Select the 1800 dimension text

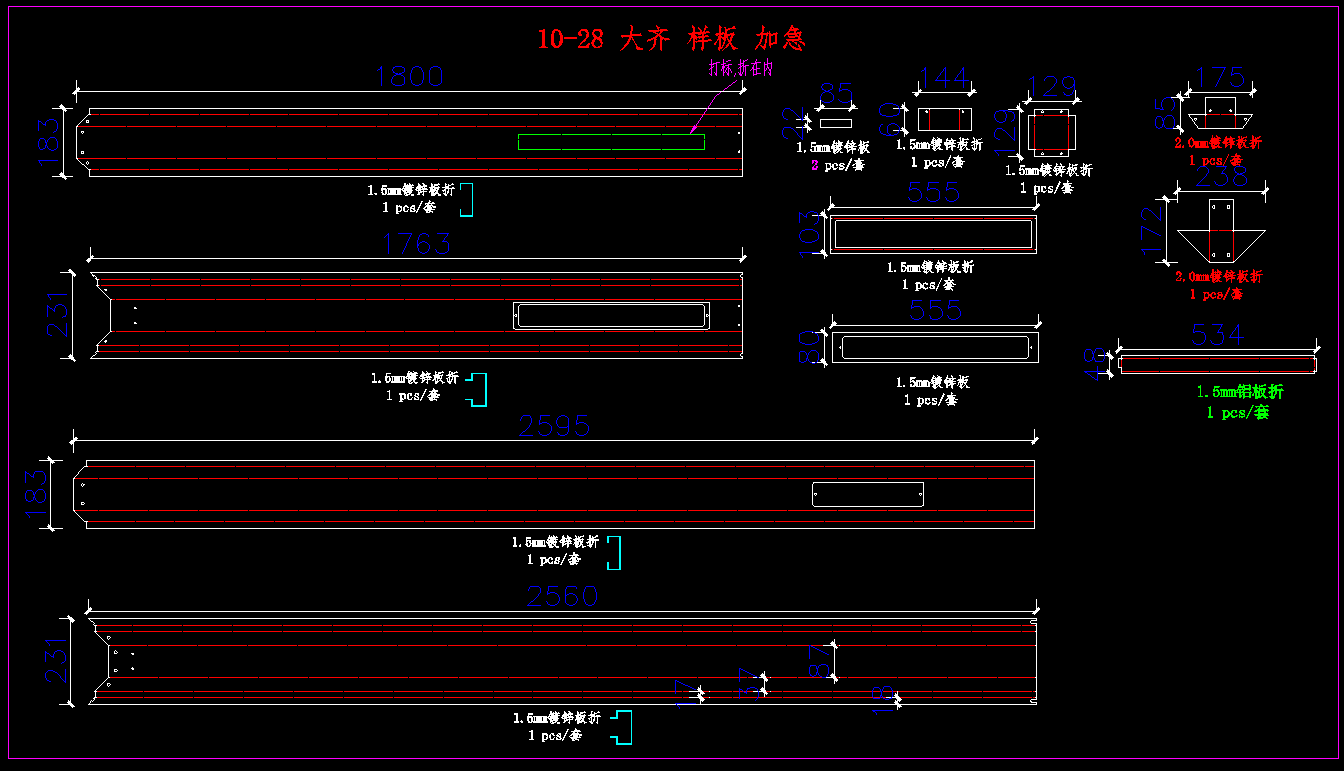coord(409,77)
